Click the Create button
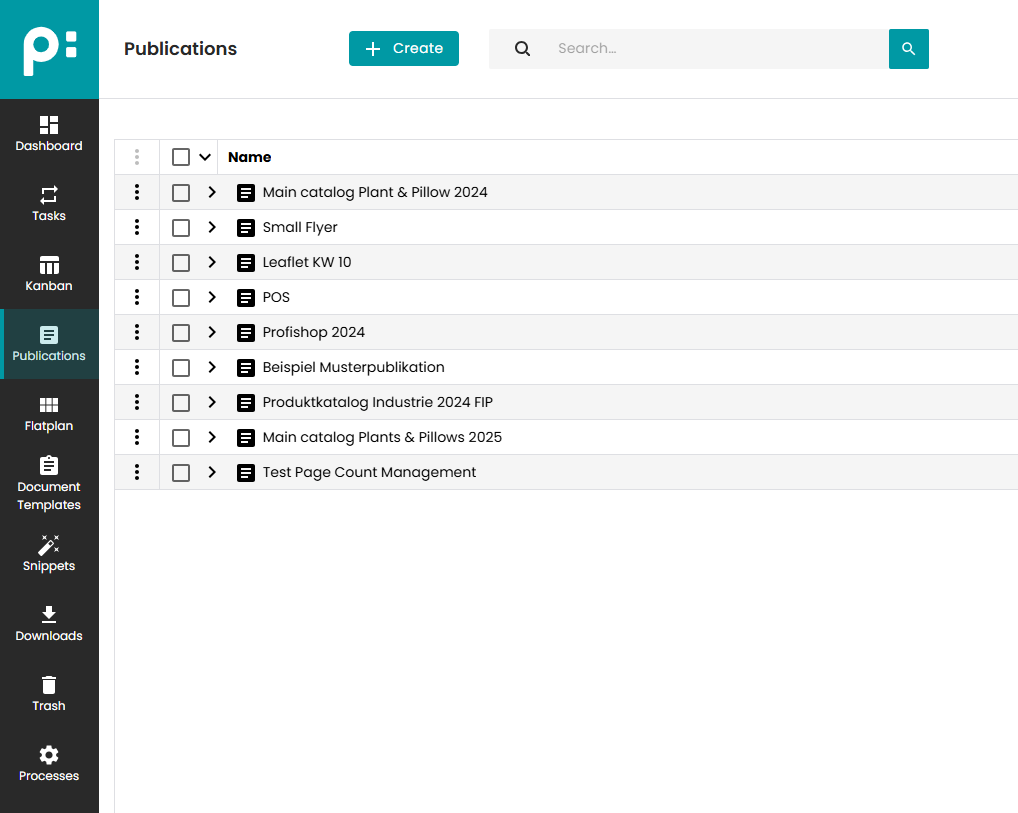The image size is (1018, 813). coord(404,48)
